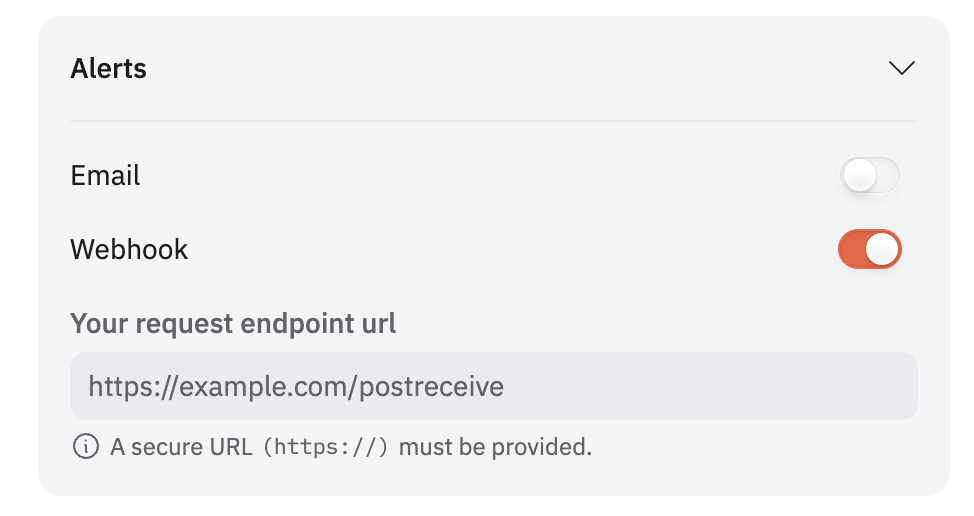
Task: Click the 'Your request endpoint url' label
Action: click(233, 324)
